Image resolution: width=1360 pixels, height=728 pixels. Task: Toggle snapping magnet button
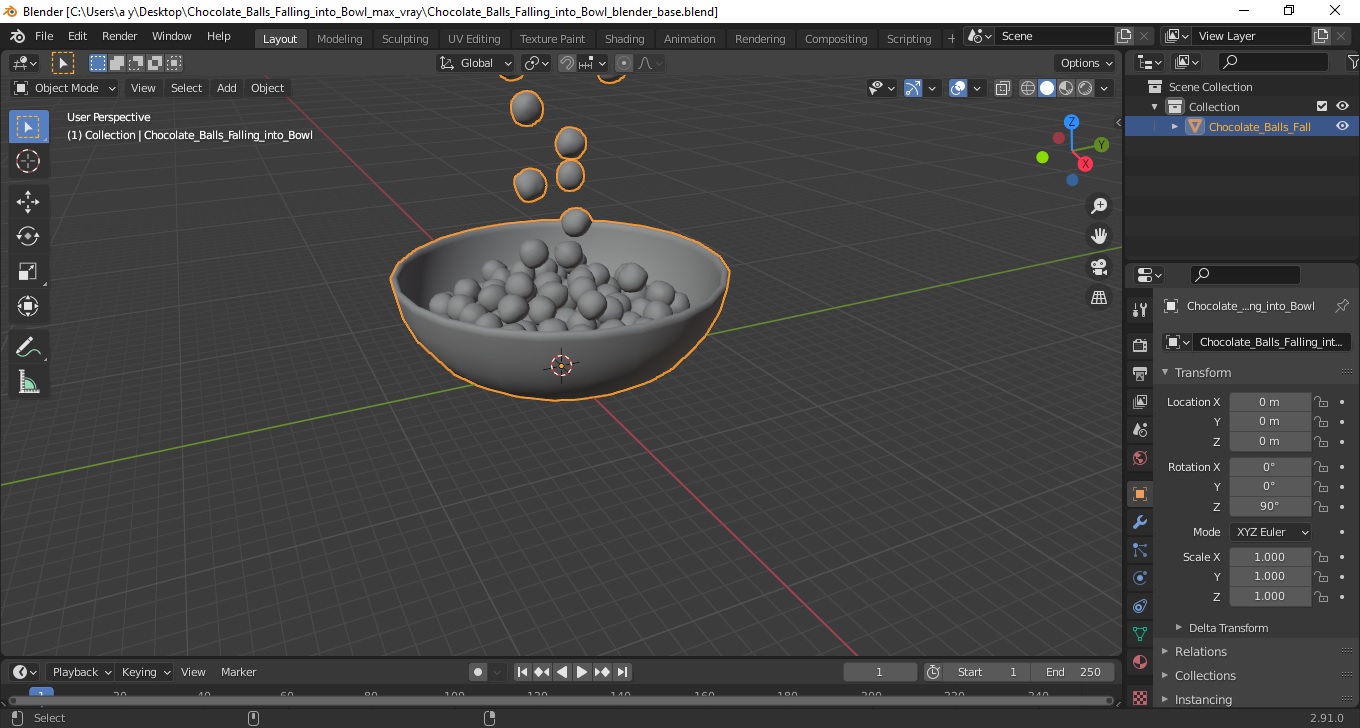[x=567, y=63]
